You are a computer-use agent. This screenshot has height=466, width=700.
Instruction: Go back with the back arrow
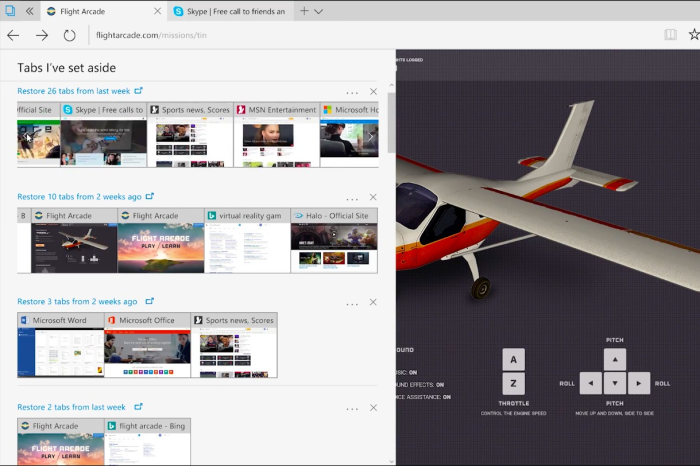[x=13, y=35]
